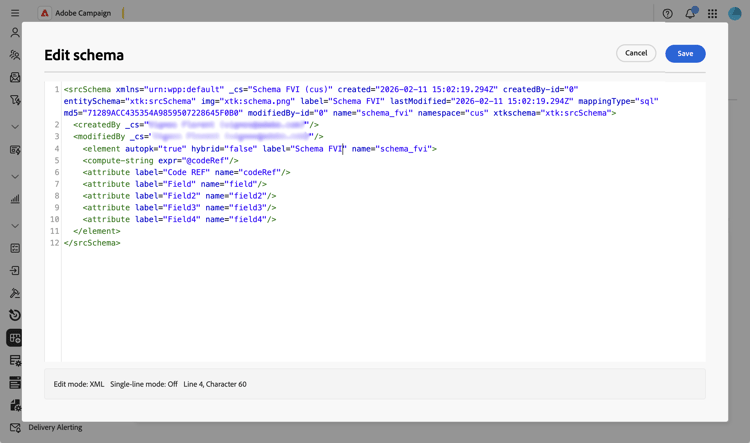Click the profile person icon in sidebar
750x443 pixels.
pos(15,33)
